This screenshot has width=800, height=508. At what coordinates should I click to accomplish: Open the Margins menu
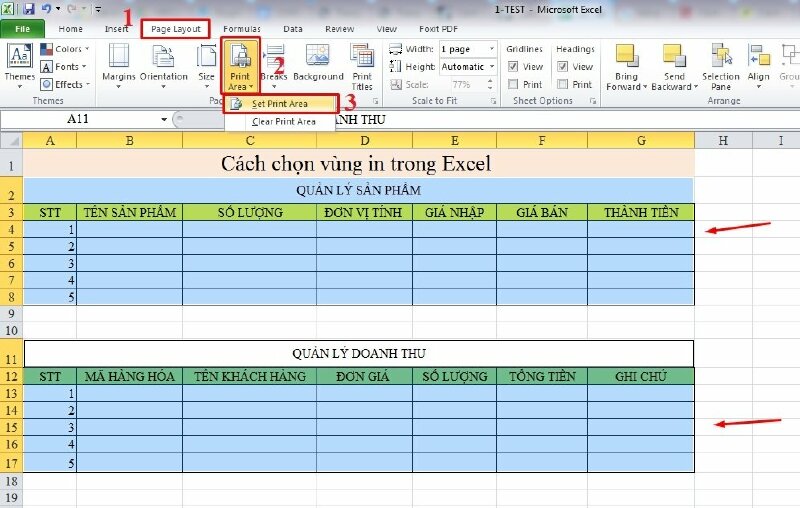[118, 65]
